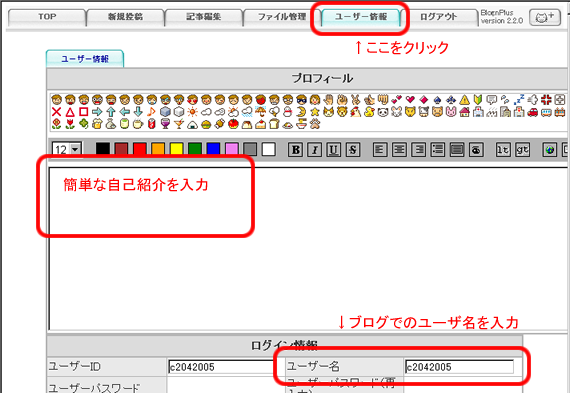570x393 pixels.
Task: Click into the profile text area
Action: coord(309,248)
